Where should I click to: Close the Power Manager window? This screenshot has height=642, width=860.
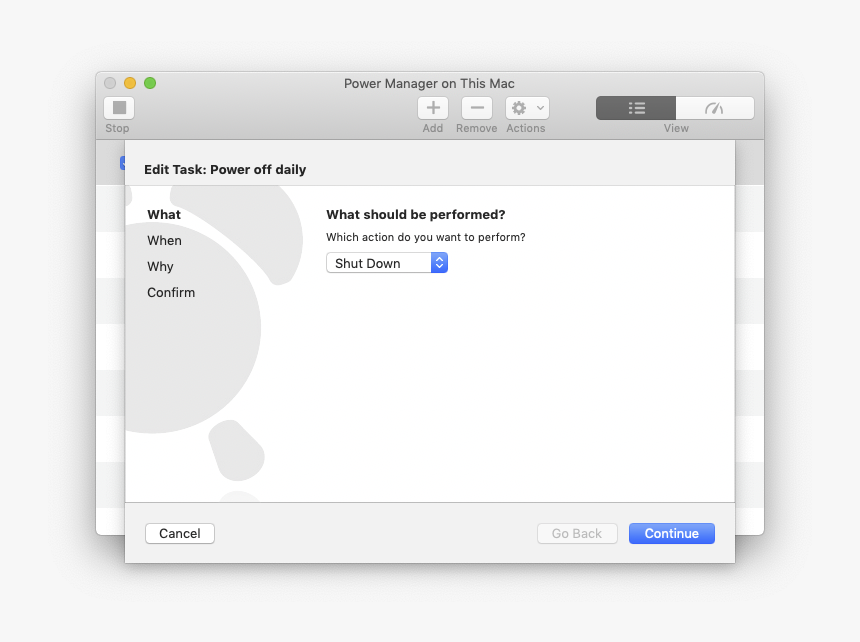click(x=110, y=83)
